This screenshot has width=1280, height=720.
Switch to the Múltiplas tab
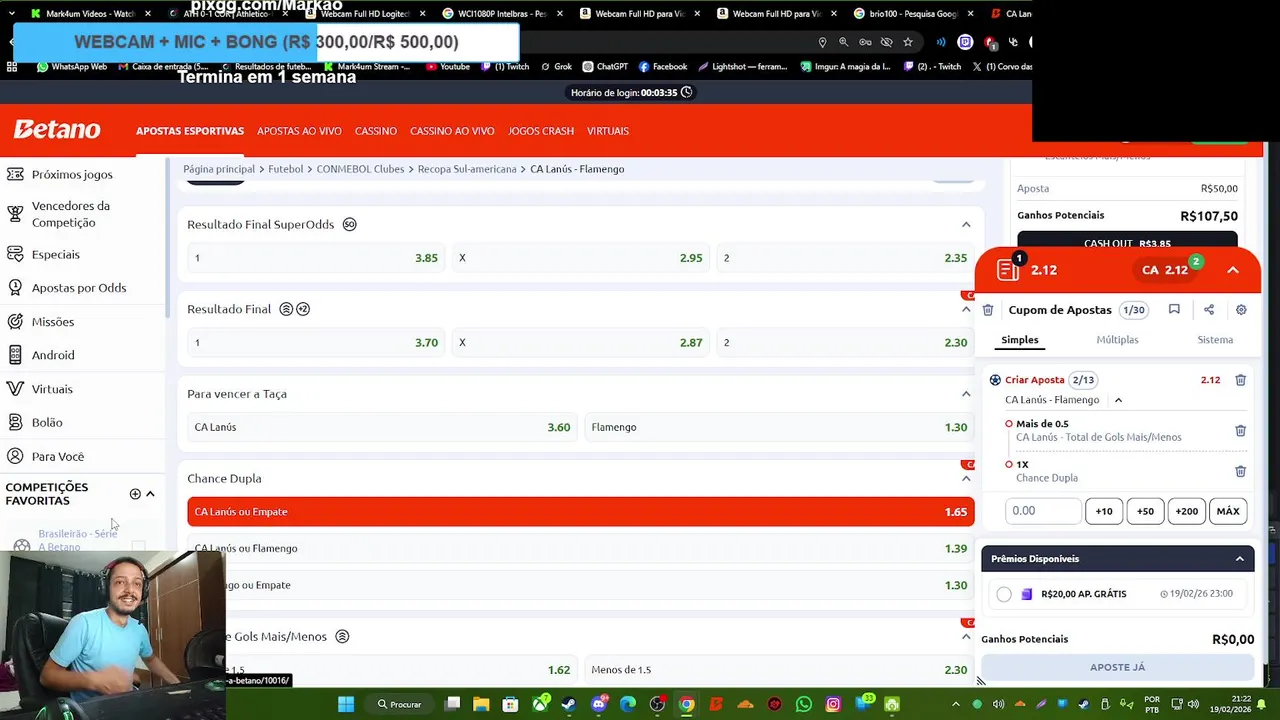pyautogui.click(x=1117, y=340)
